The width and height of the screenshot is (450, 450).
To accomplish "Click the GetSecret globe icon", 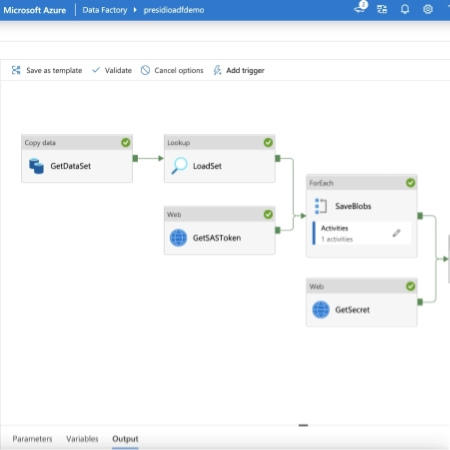I will tap(321, 310).
